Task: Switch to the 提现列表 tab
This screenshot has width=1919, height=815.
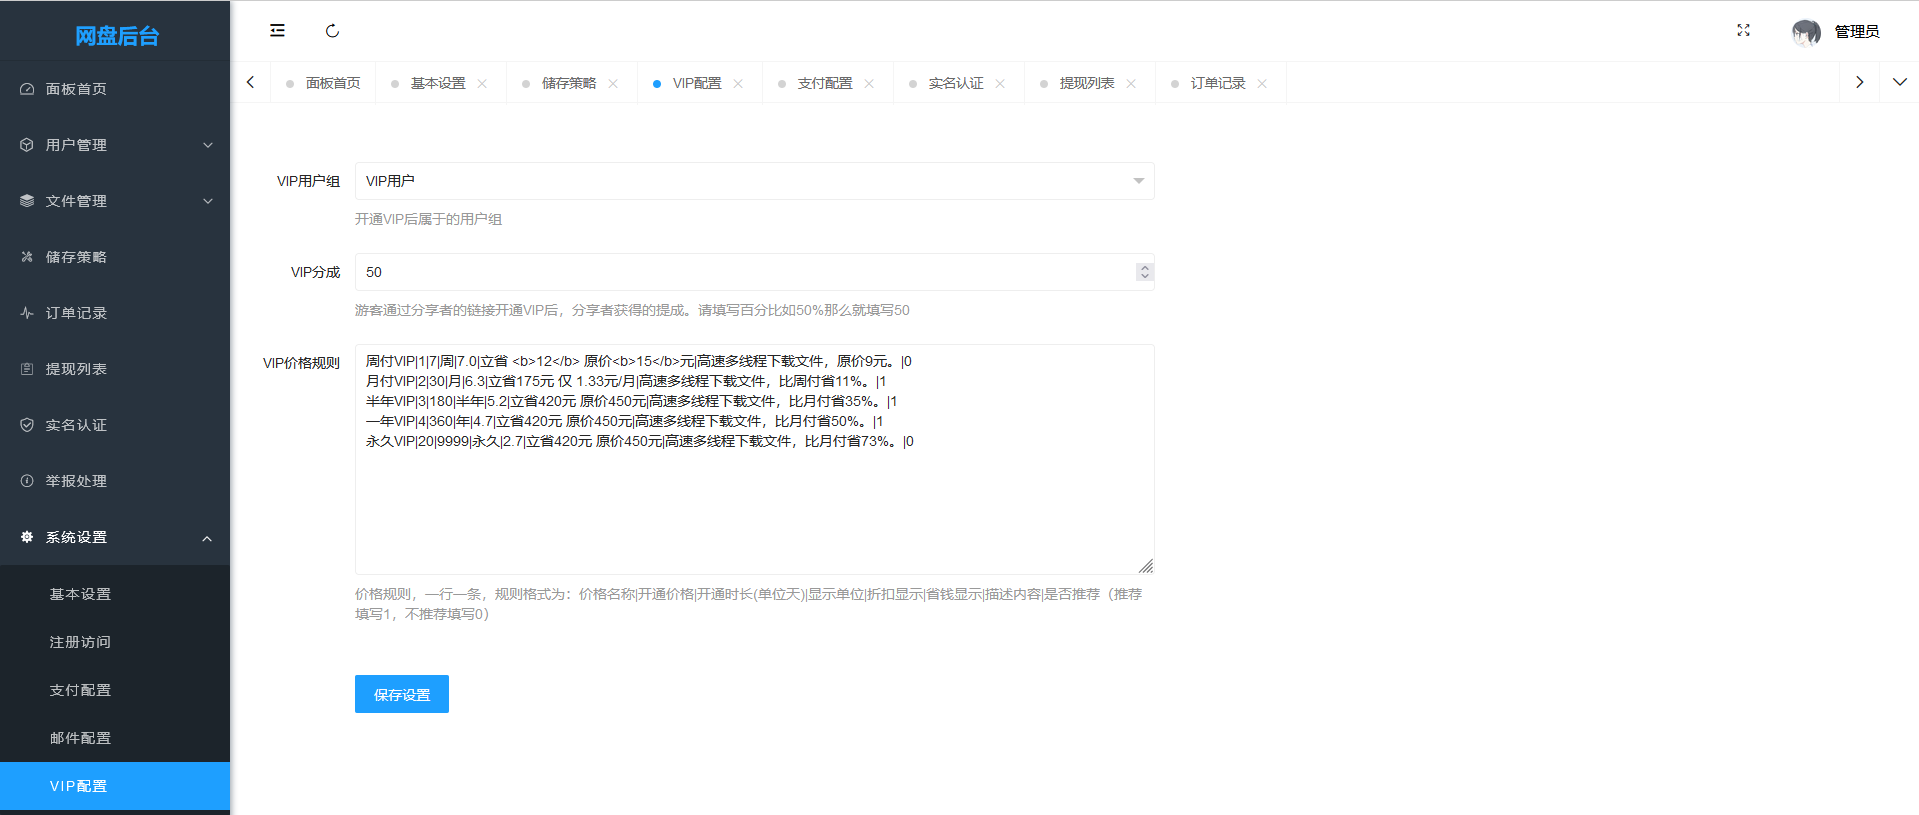Action: click(1086, 84)
